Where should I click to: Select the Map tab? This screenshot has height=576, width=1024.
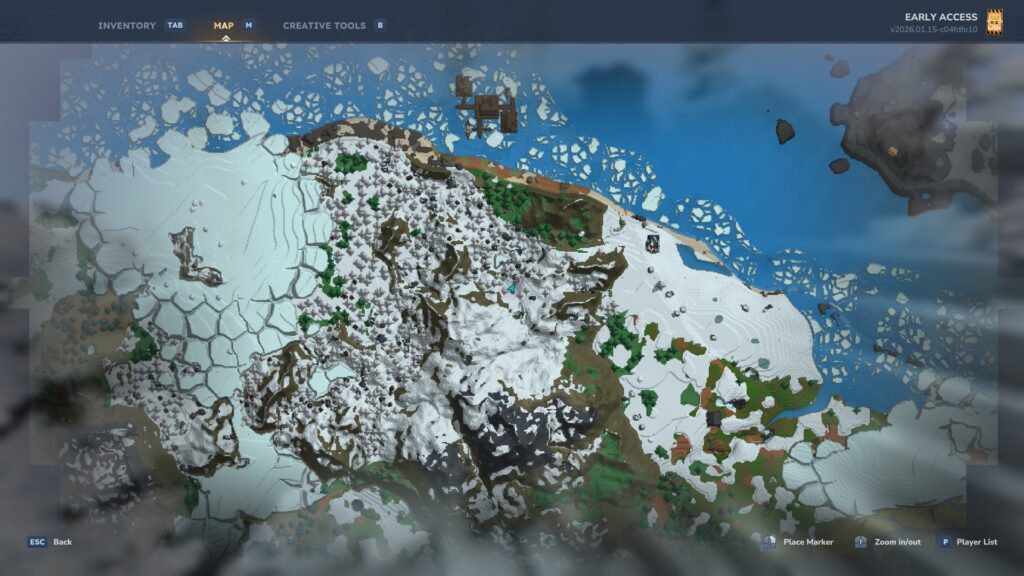pyautogui.click(x=223, y=25)
